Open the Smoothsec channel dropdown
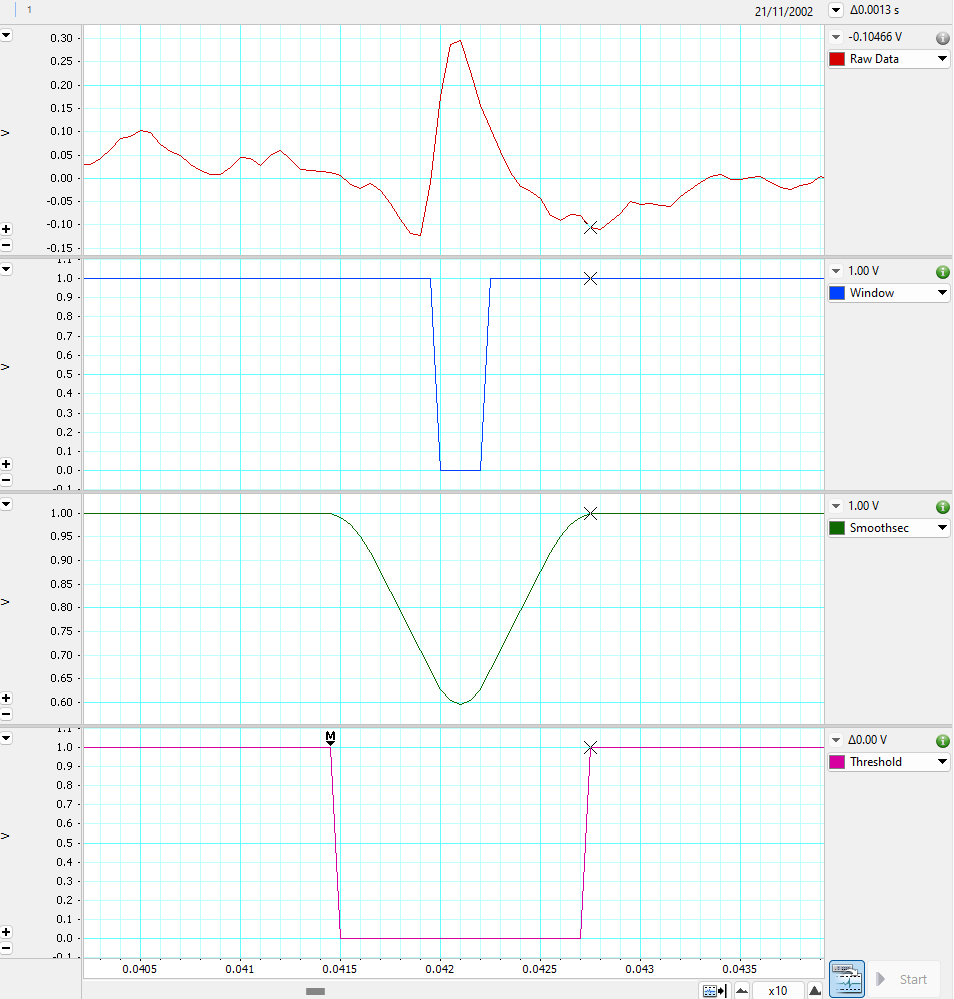The image size is (954, 999). coord(942,528)
